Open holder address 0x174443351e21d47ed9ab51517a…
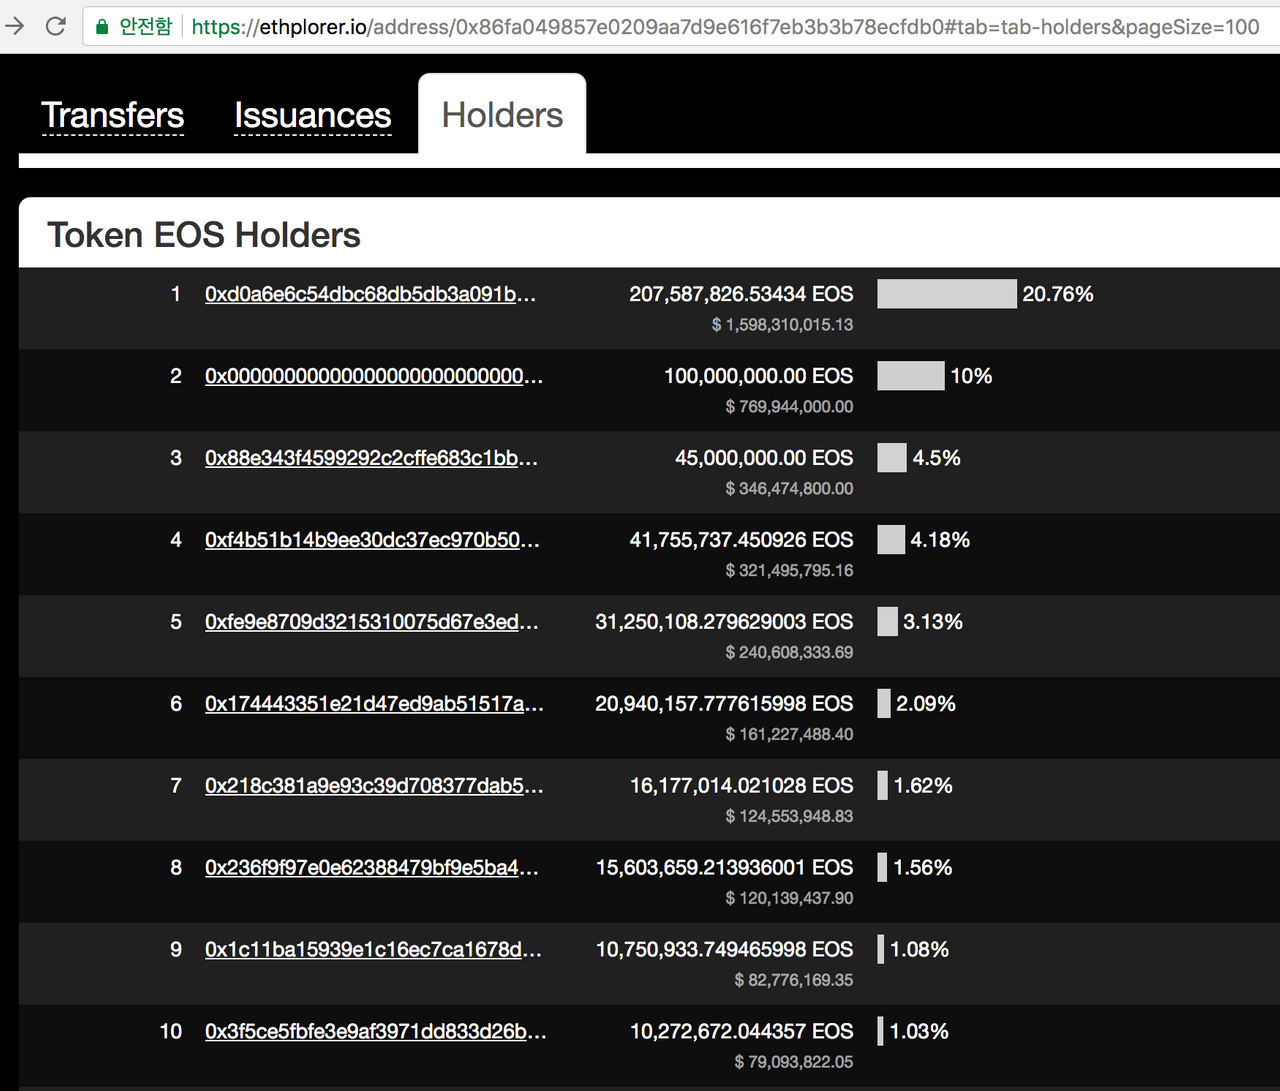Image resolution: width=1280 pixels, height=1091 pixels. click(x=375, y=704)
